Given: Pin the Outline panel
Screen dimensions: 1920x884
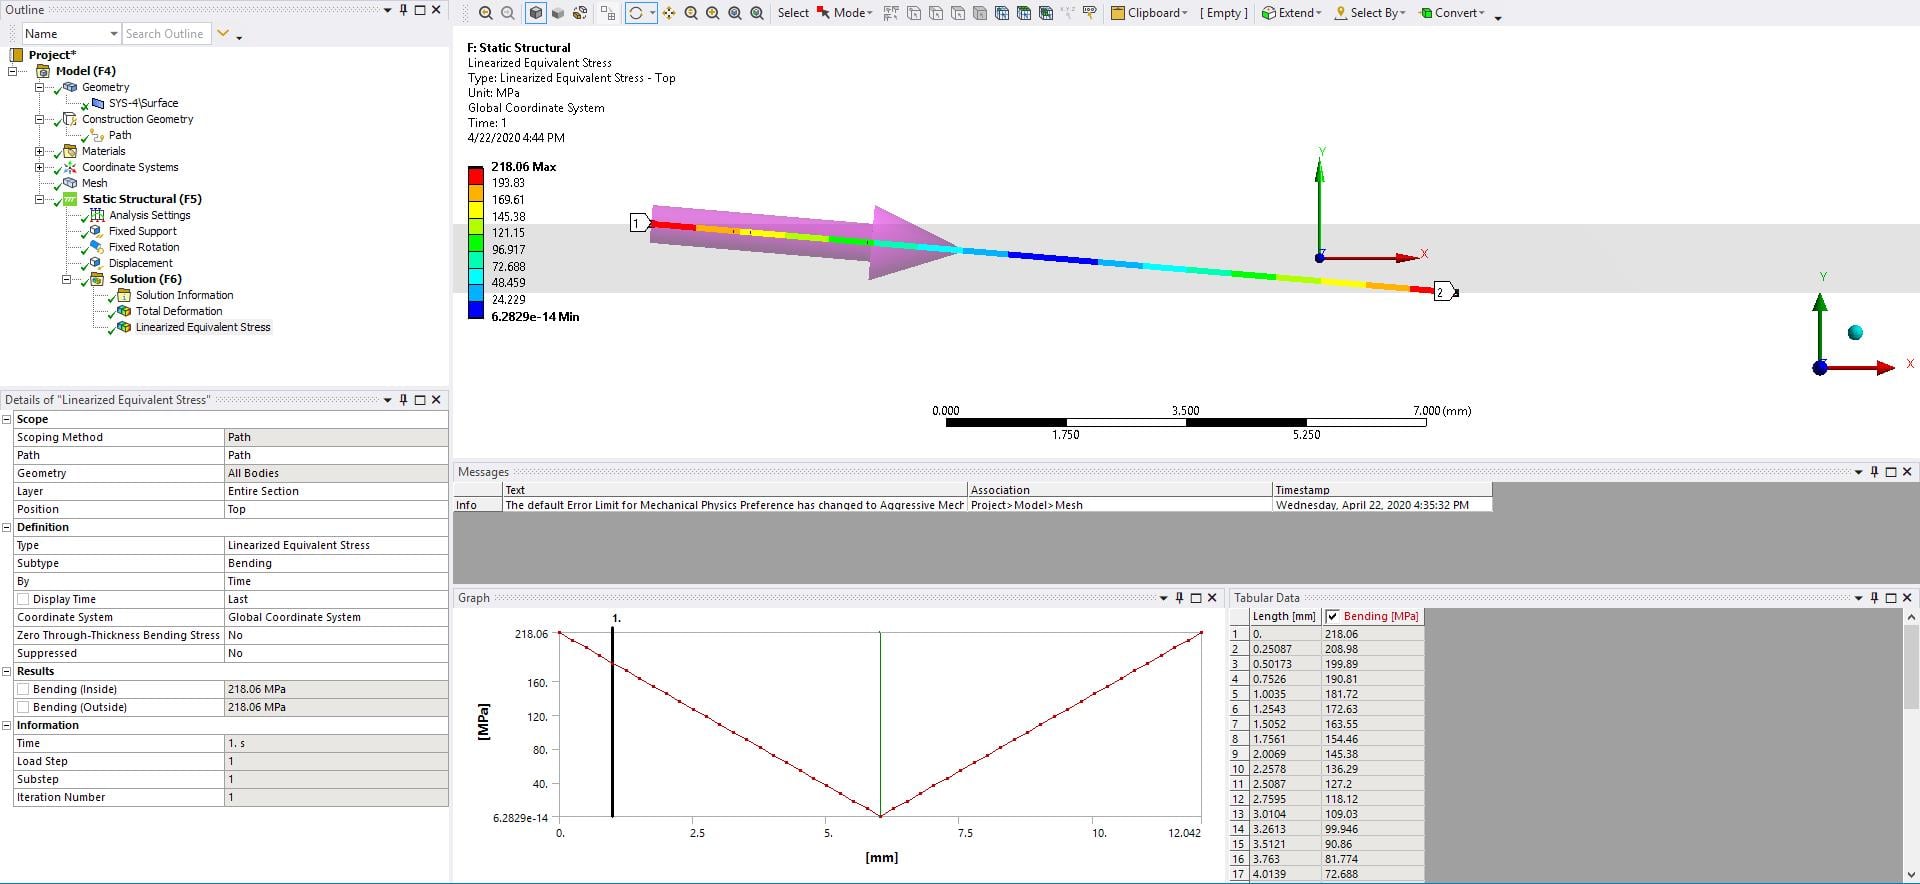Looking at the screenshot, I should click(x=404, y=10).
